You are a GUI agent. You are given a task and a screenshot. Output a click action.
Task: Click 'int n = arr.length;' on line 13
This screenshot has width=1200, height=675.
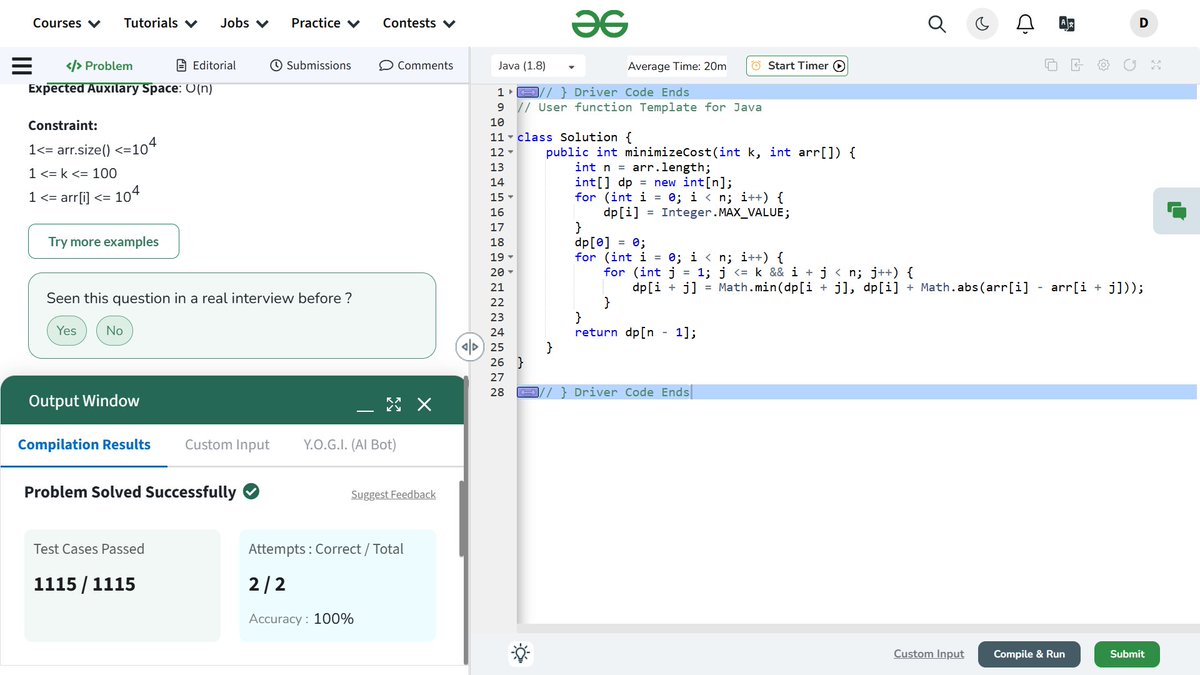[643, 167]
